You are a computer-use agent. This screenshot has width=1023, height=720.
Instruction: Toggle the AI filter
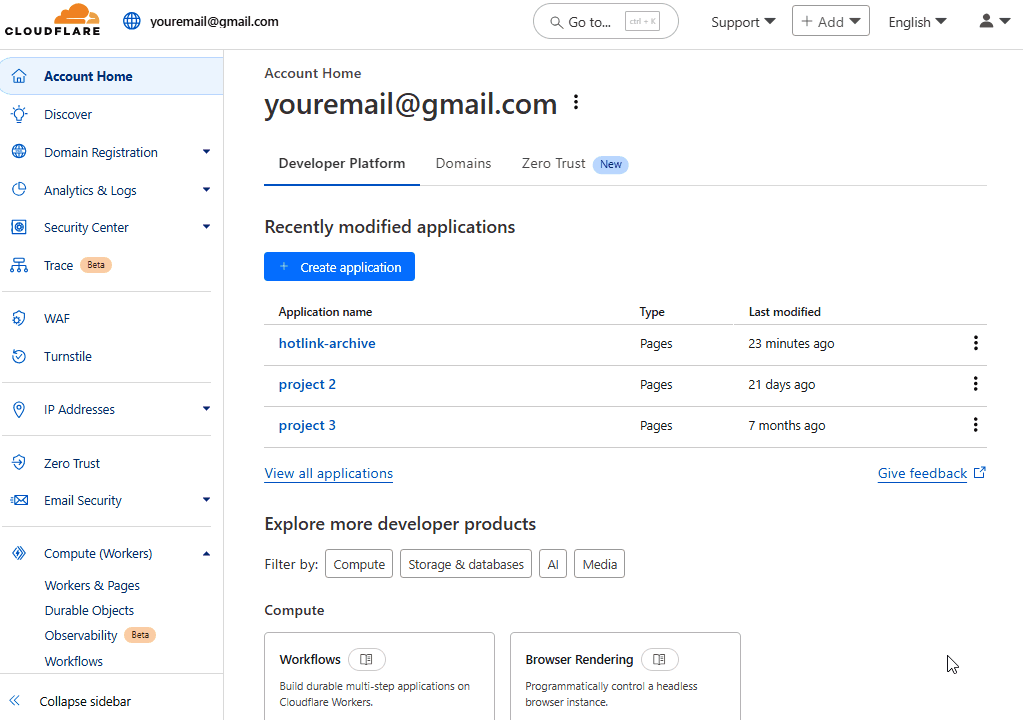pyautogui.click(x=553, y=564)
